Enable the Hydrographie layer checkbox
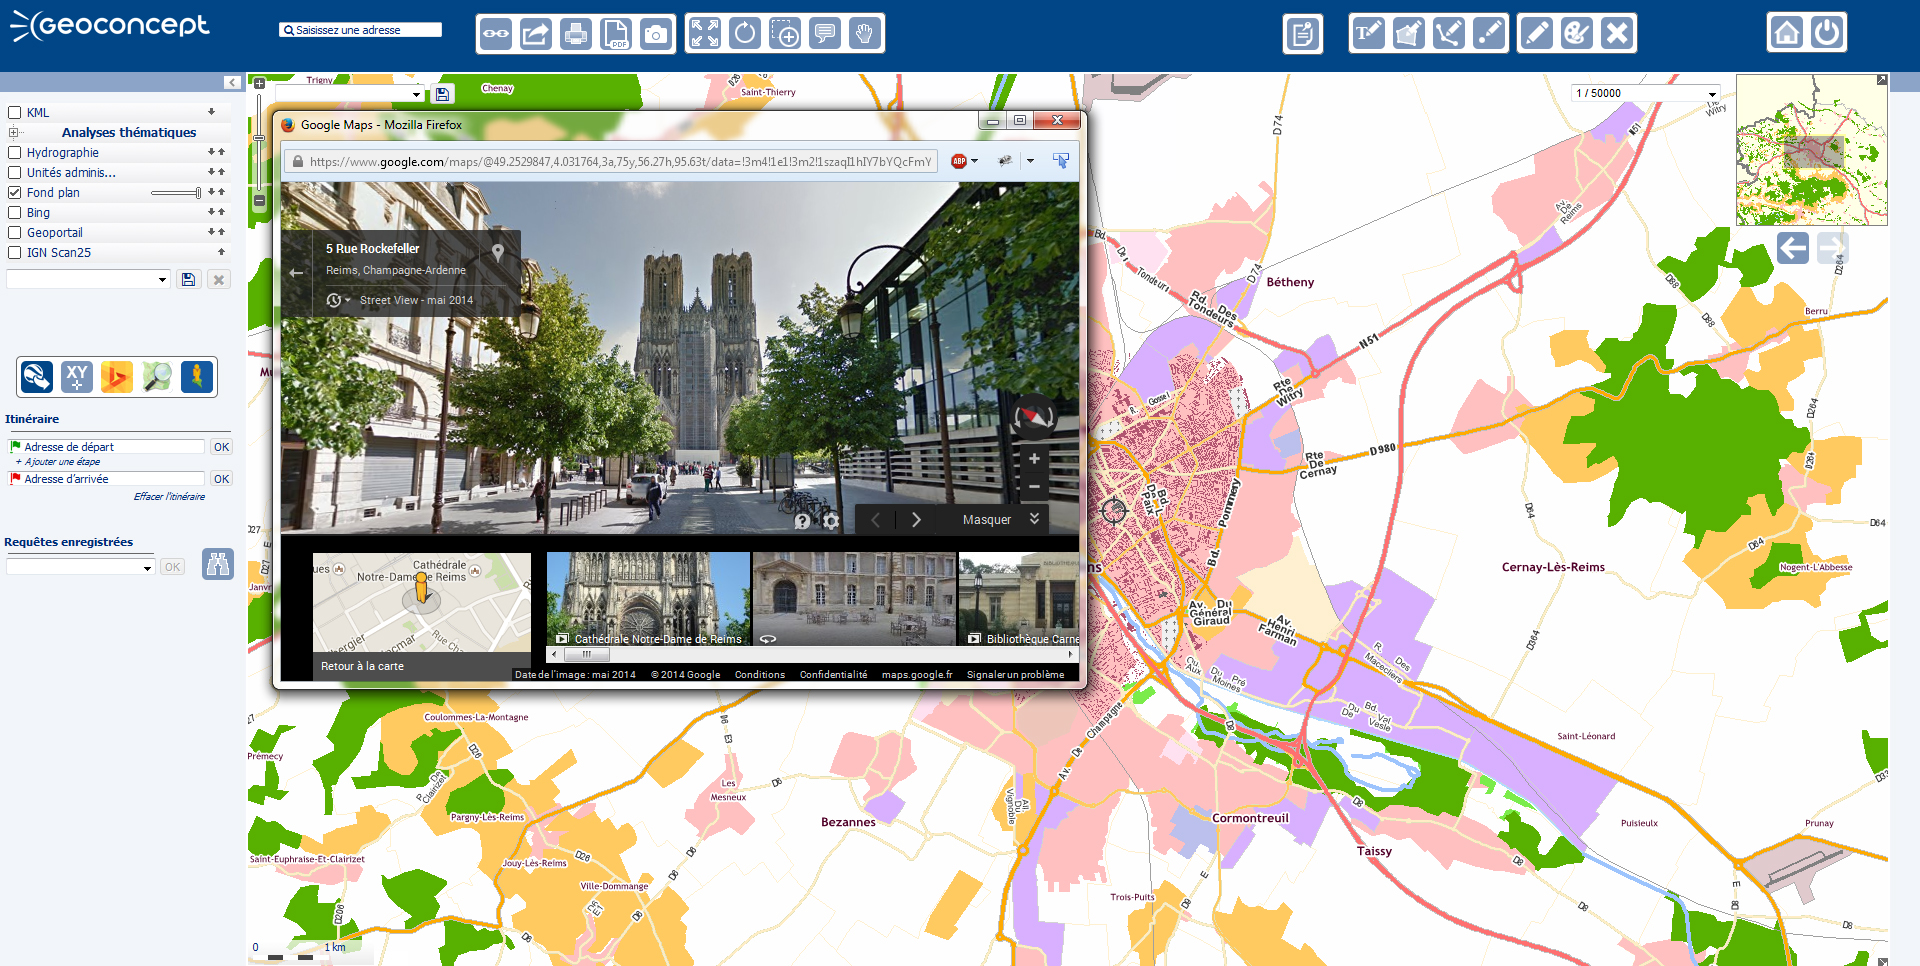The width and height of the screenshot is (1920, 966). click(x=15, y=153)
